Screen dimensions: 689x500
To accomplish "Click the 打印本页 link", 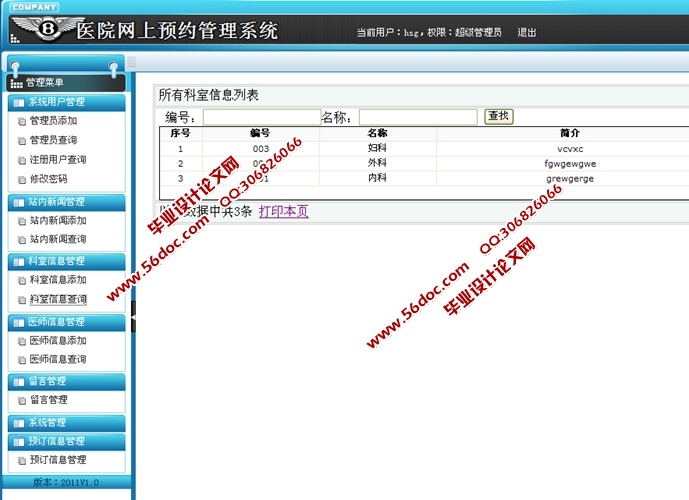I will click(284, 212).
